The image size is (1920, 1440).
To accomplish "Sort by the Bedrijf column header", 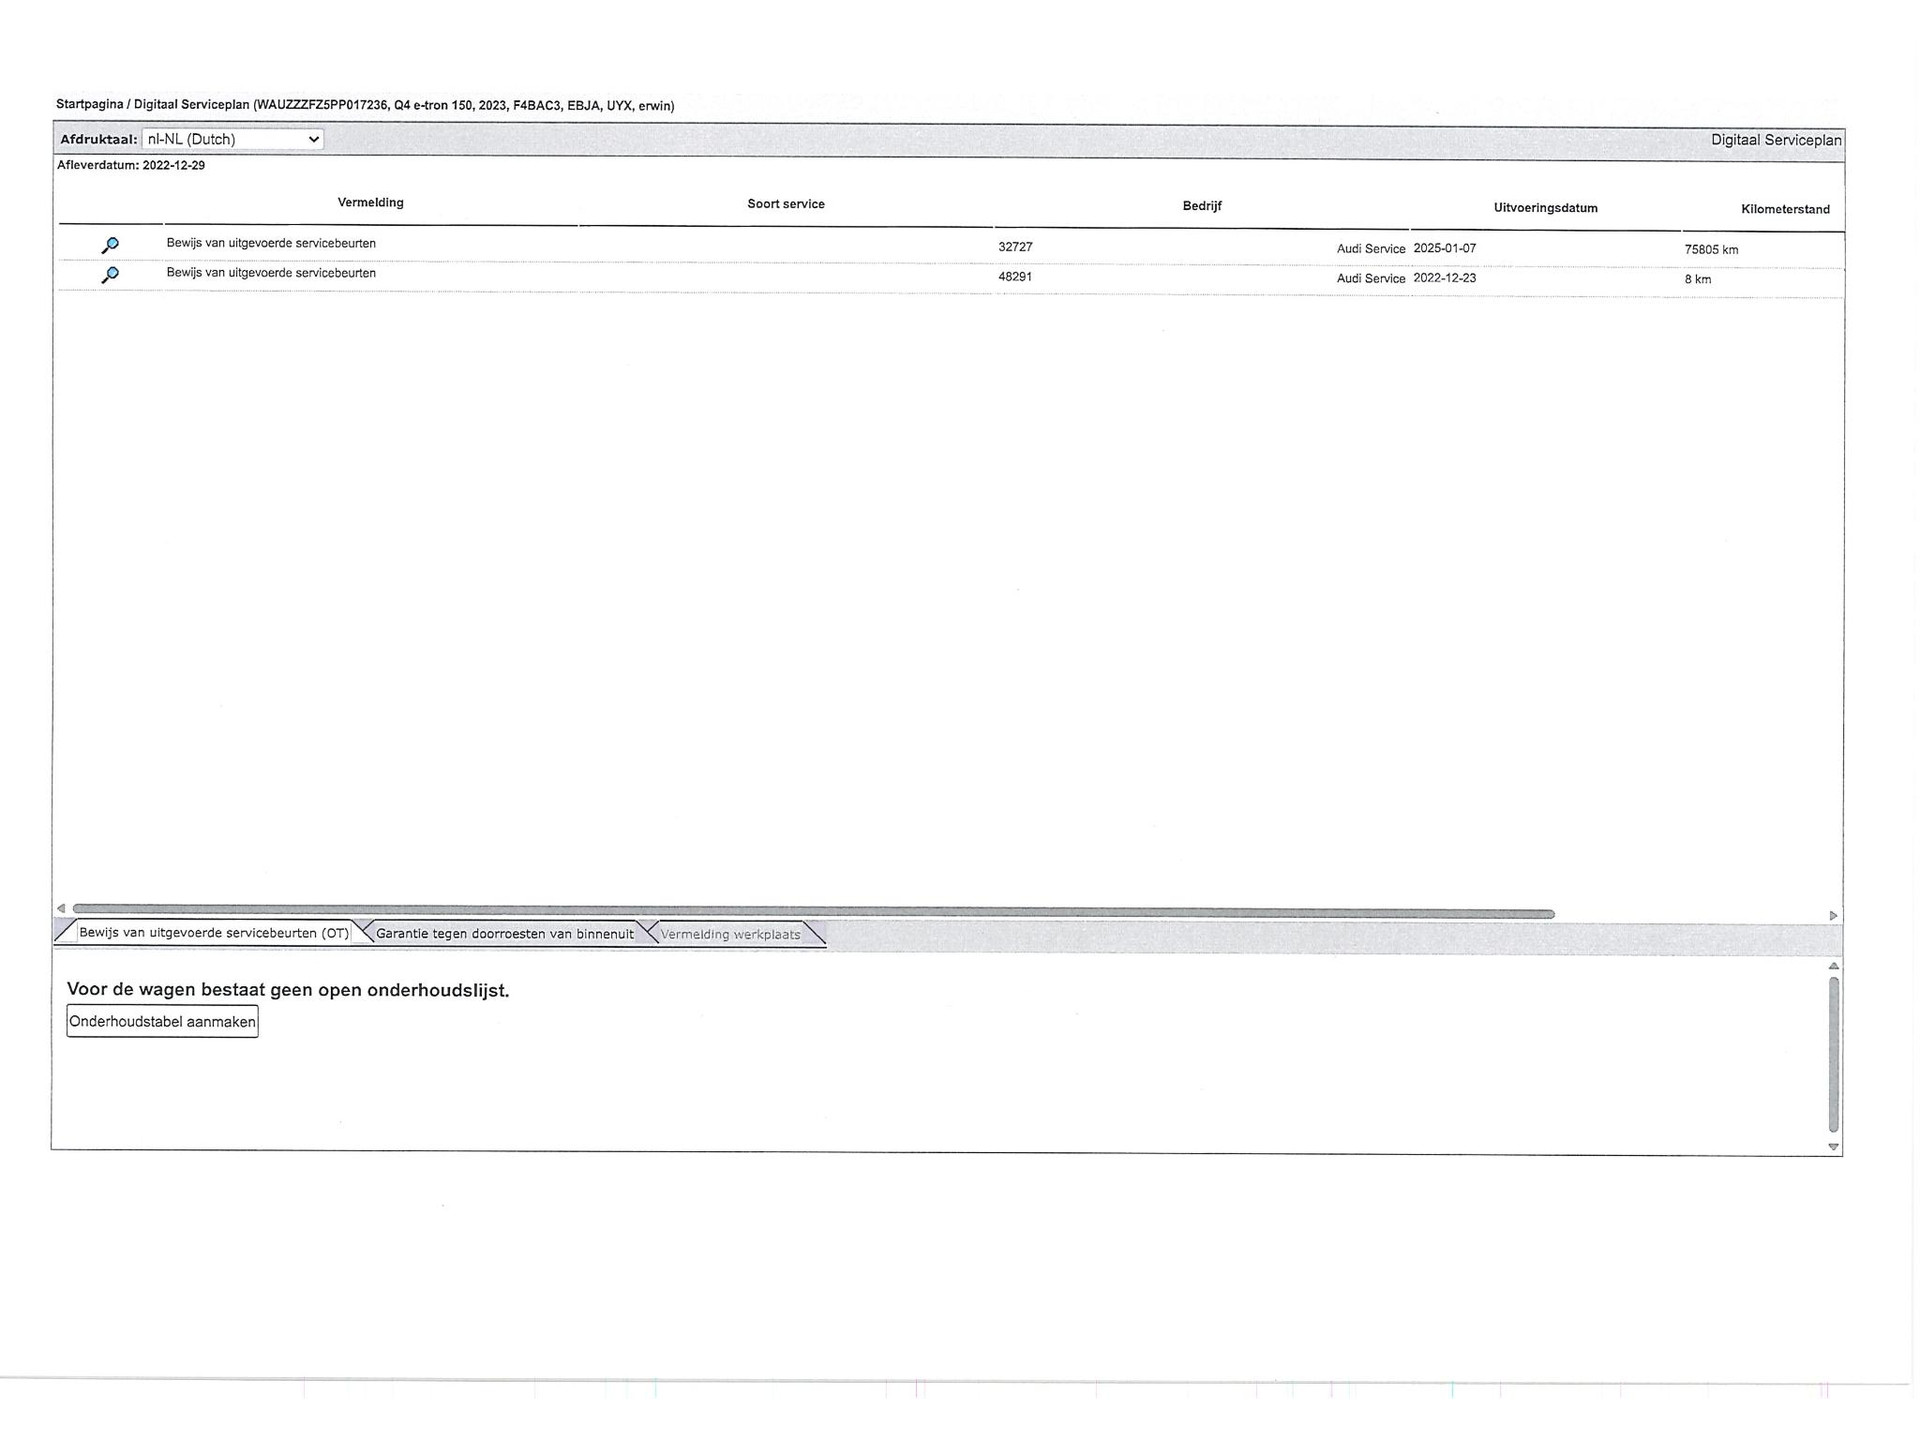I will click(1201, 206).
